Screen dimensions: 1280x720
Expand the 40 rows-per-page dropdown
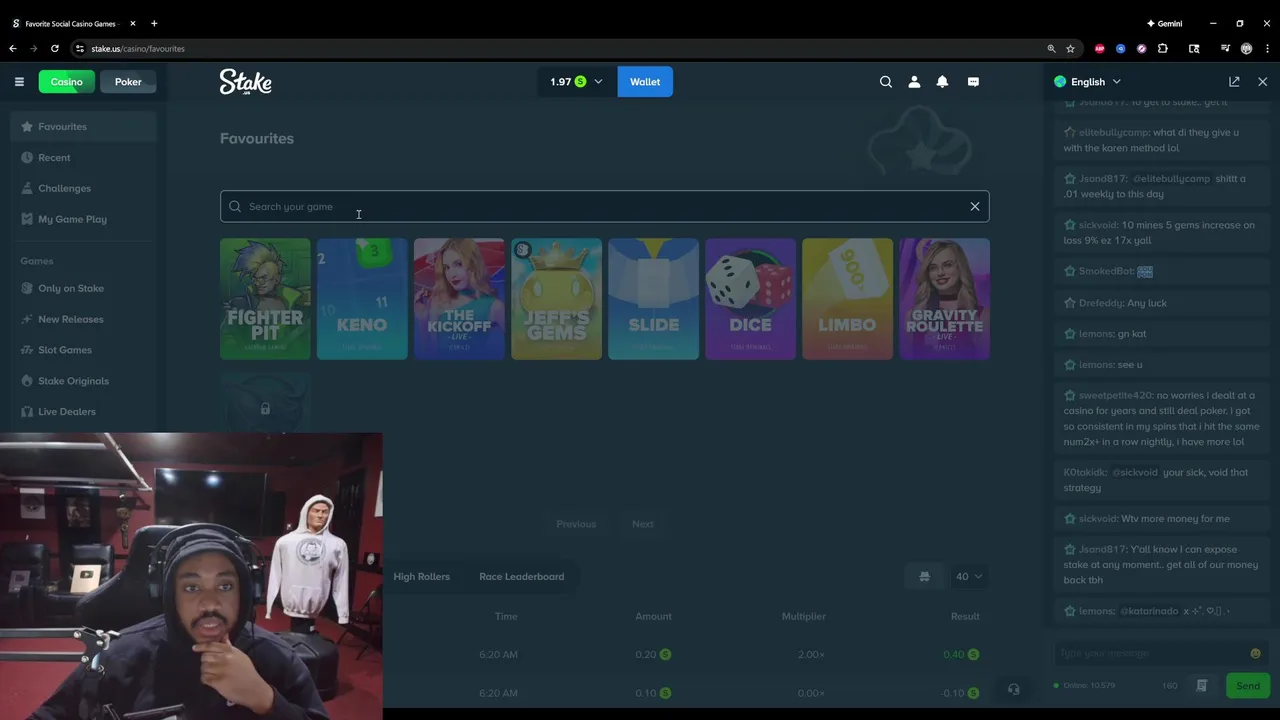coord(969,577)
